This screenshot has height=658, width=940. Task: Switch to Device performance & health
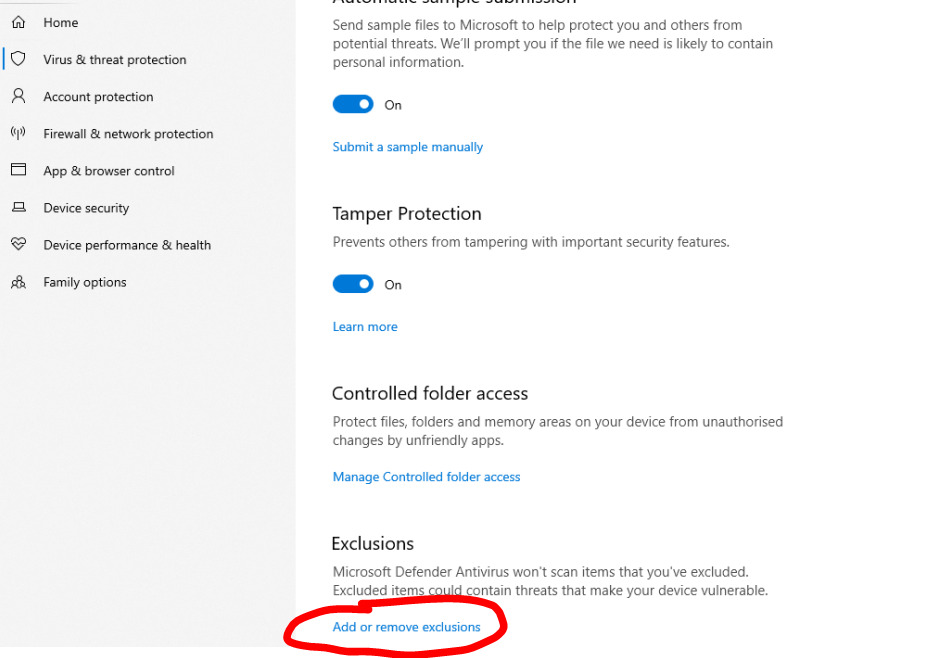[126, 244]
